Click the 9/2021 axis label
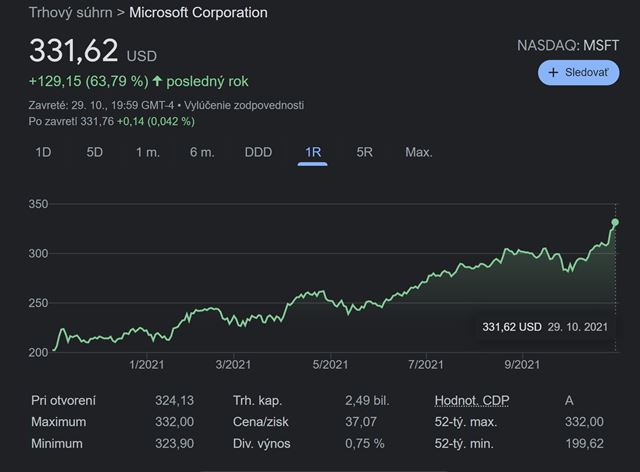The image size is (640, 472). 522,365
